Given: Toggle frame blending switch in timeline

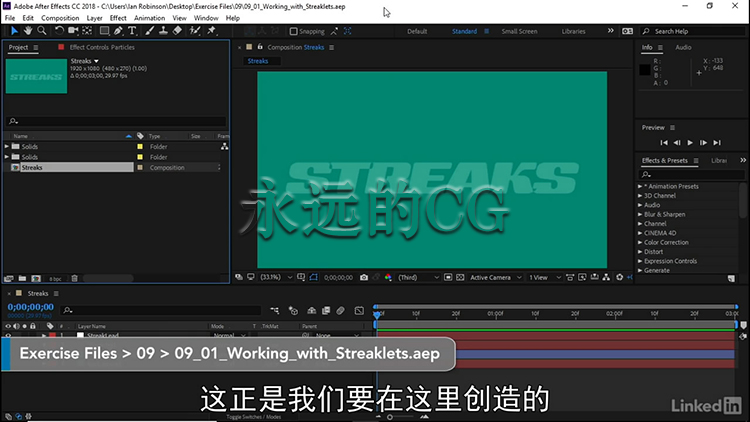Looking at the screenshot, I should (x=326, y=311).
